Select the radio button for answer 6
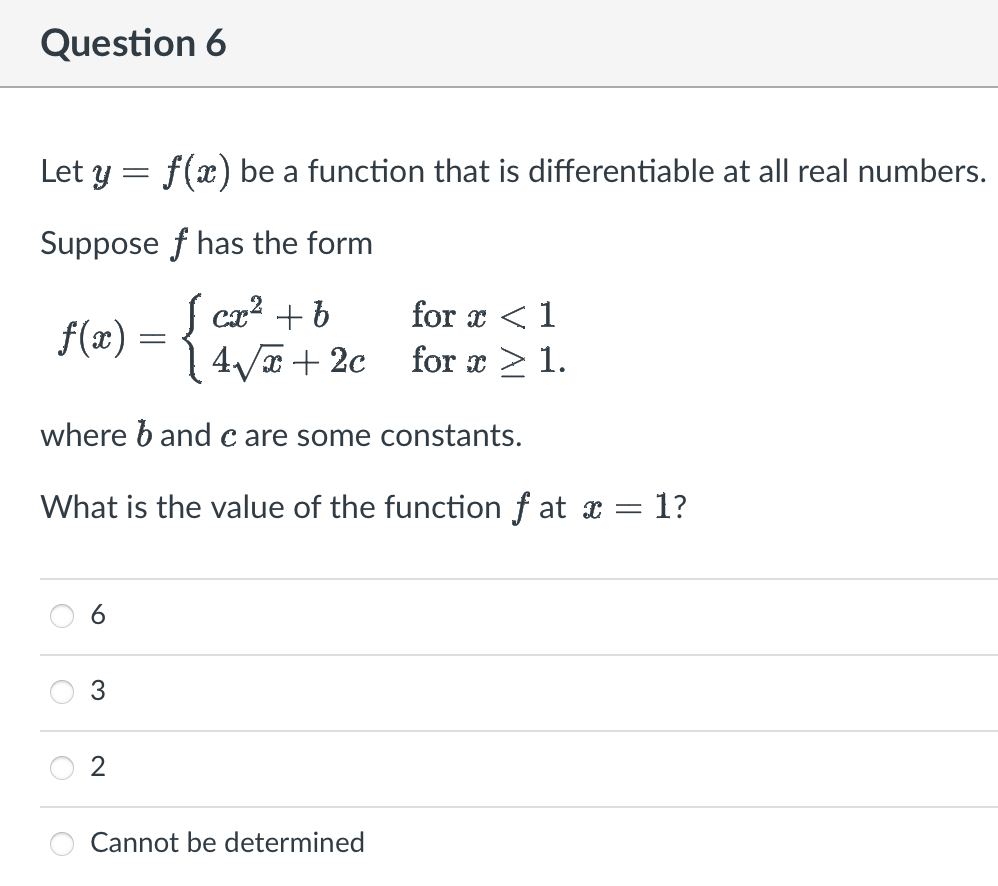The width and height of the screenshot is (998, 886). pos(62,617)
